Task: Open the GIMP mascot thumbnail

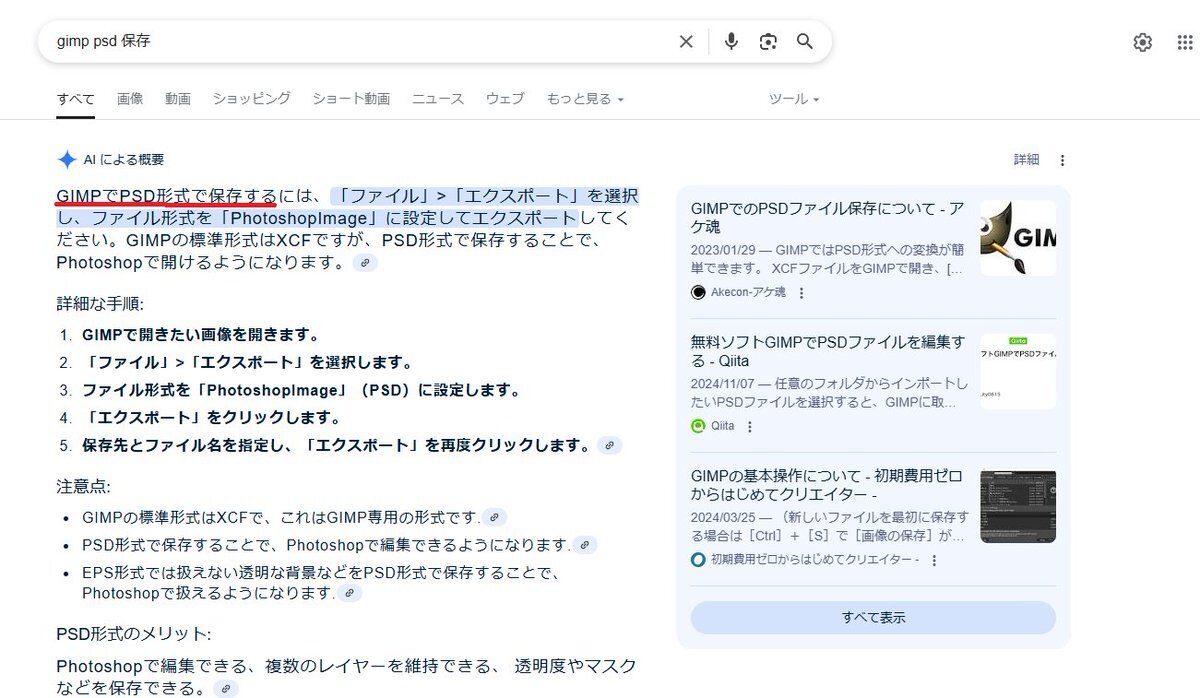Action: tap(1018, 238)
